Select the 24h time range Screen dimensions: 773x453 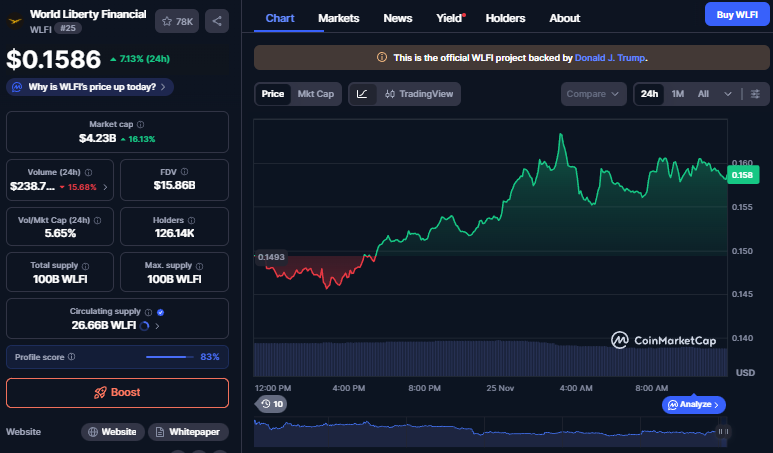(x=649, y=94)
